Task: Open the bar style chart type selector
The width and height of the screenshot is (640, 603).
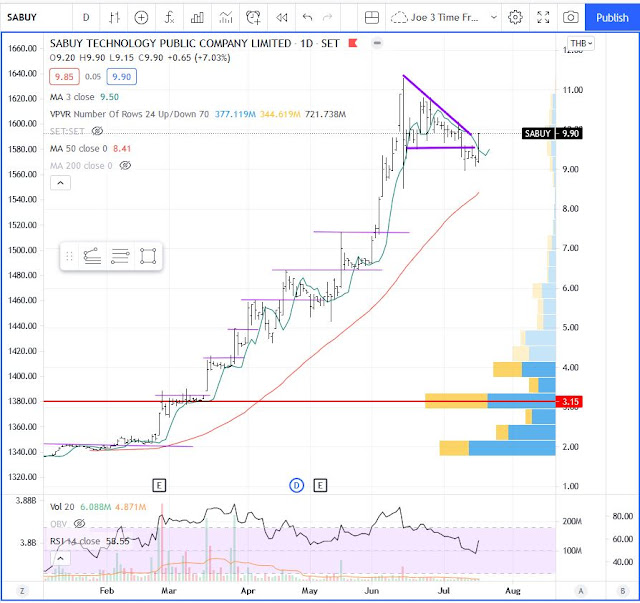Action: point(115,18)
